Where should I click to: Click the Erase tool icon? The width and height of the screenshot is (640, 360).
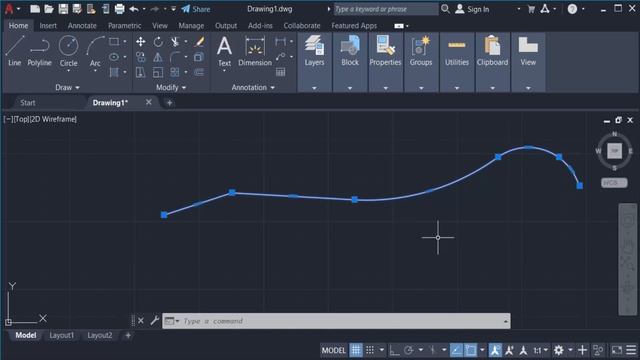point(199,42)
